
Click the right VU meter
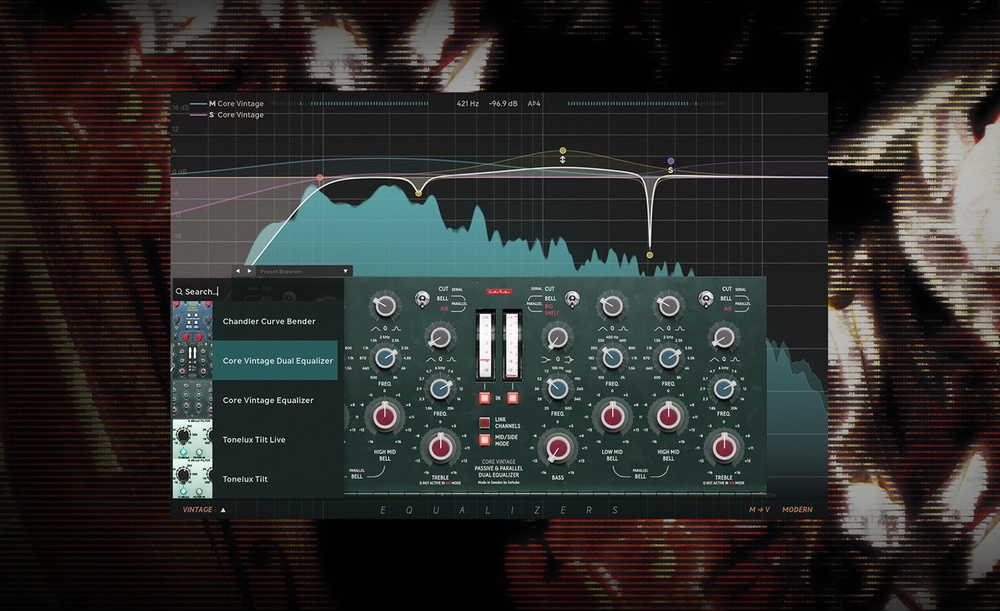point(511,345)
